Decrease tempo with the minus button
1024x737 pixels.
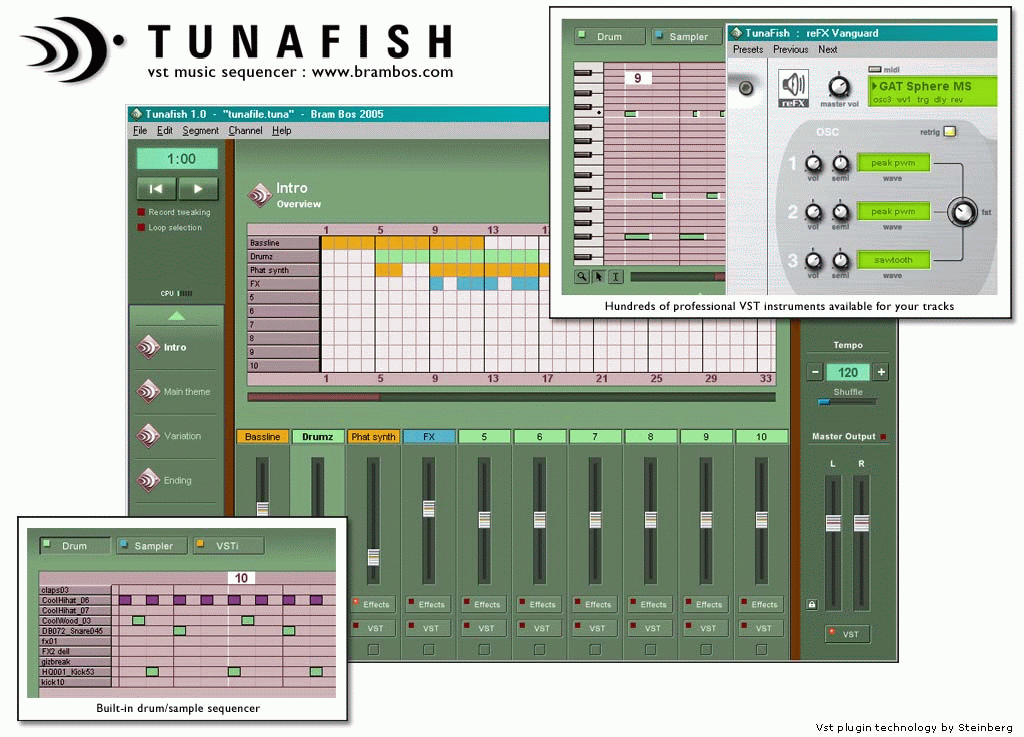point(815,372)
